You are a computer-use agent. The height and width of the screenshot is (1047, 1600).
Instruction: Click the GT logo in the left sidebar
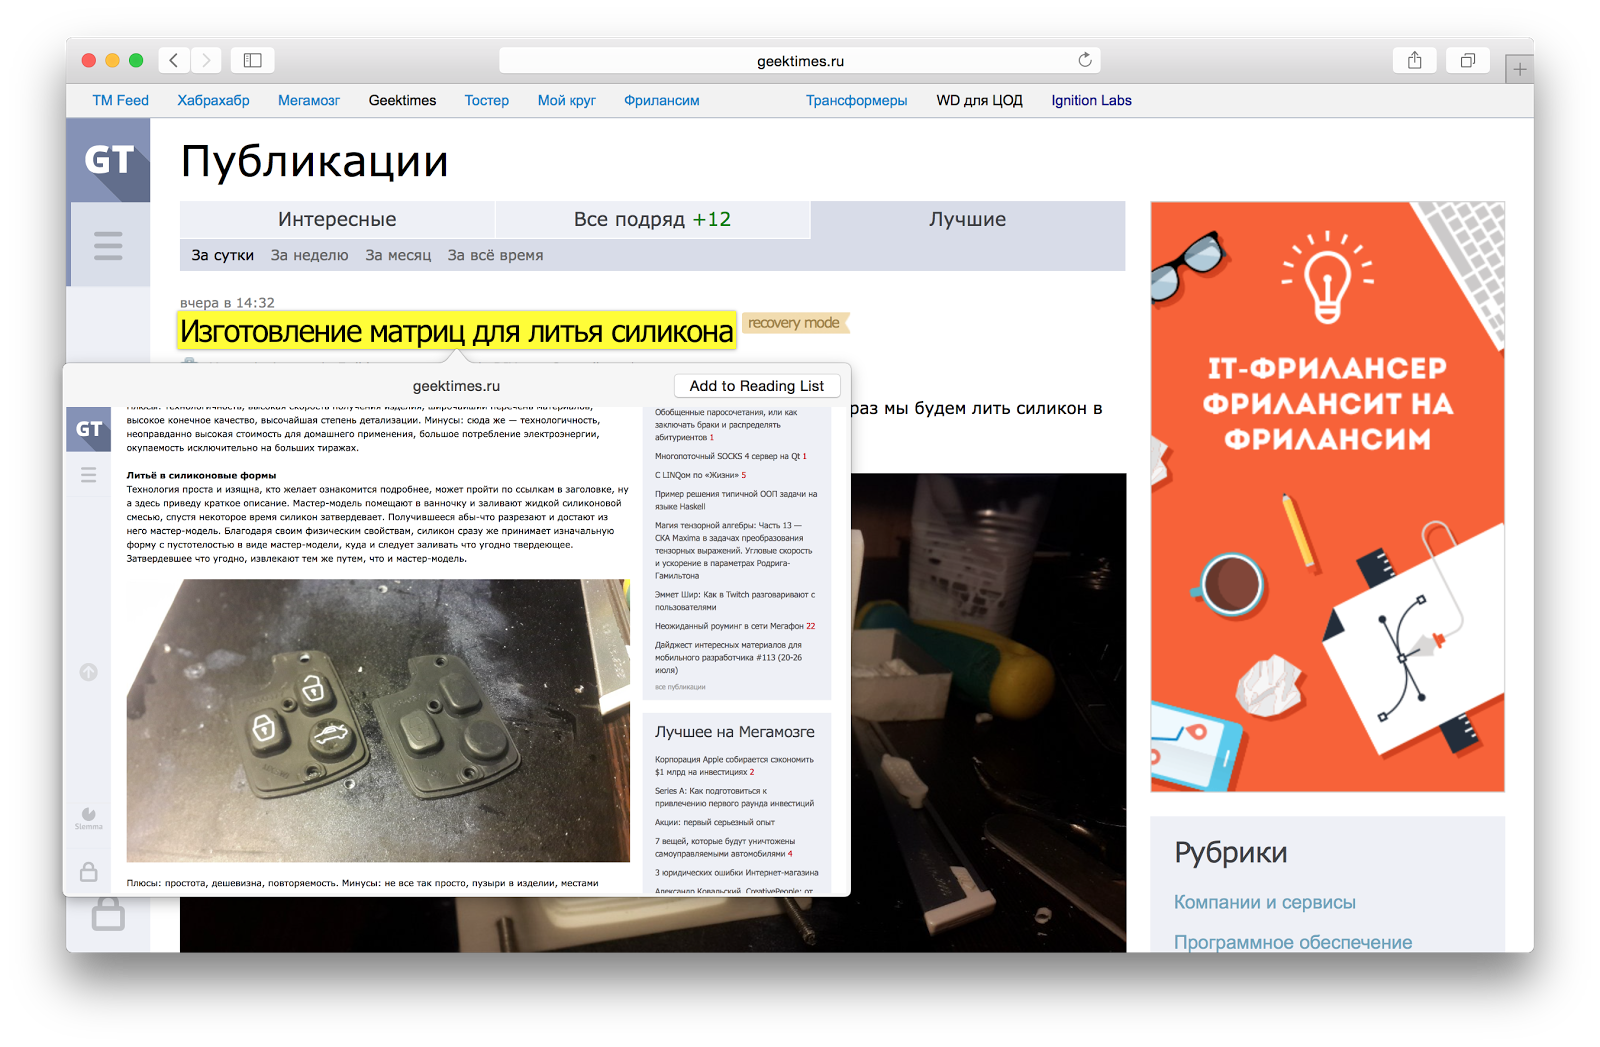pos(108,160)
